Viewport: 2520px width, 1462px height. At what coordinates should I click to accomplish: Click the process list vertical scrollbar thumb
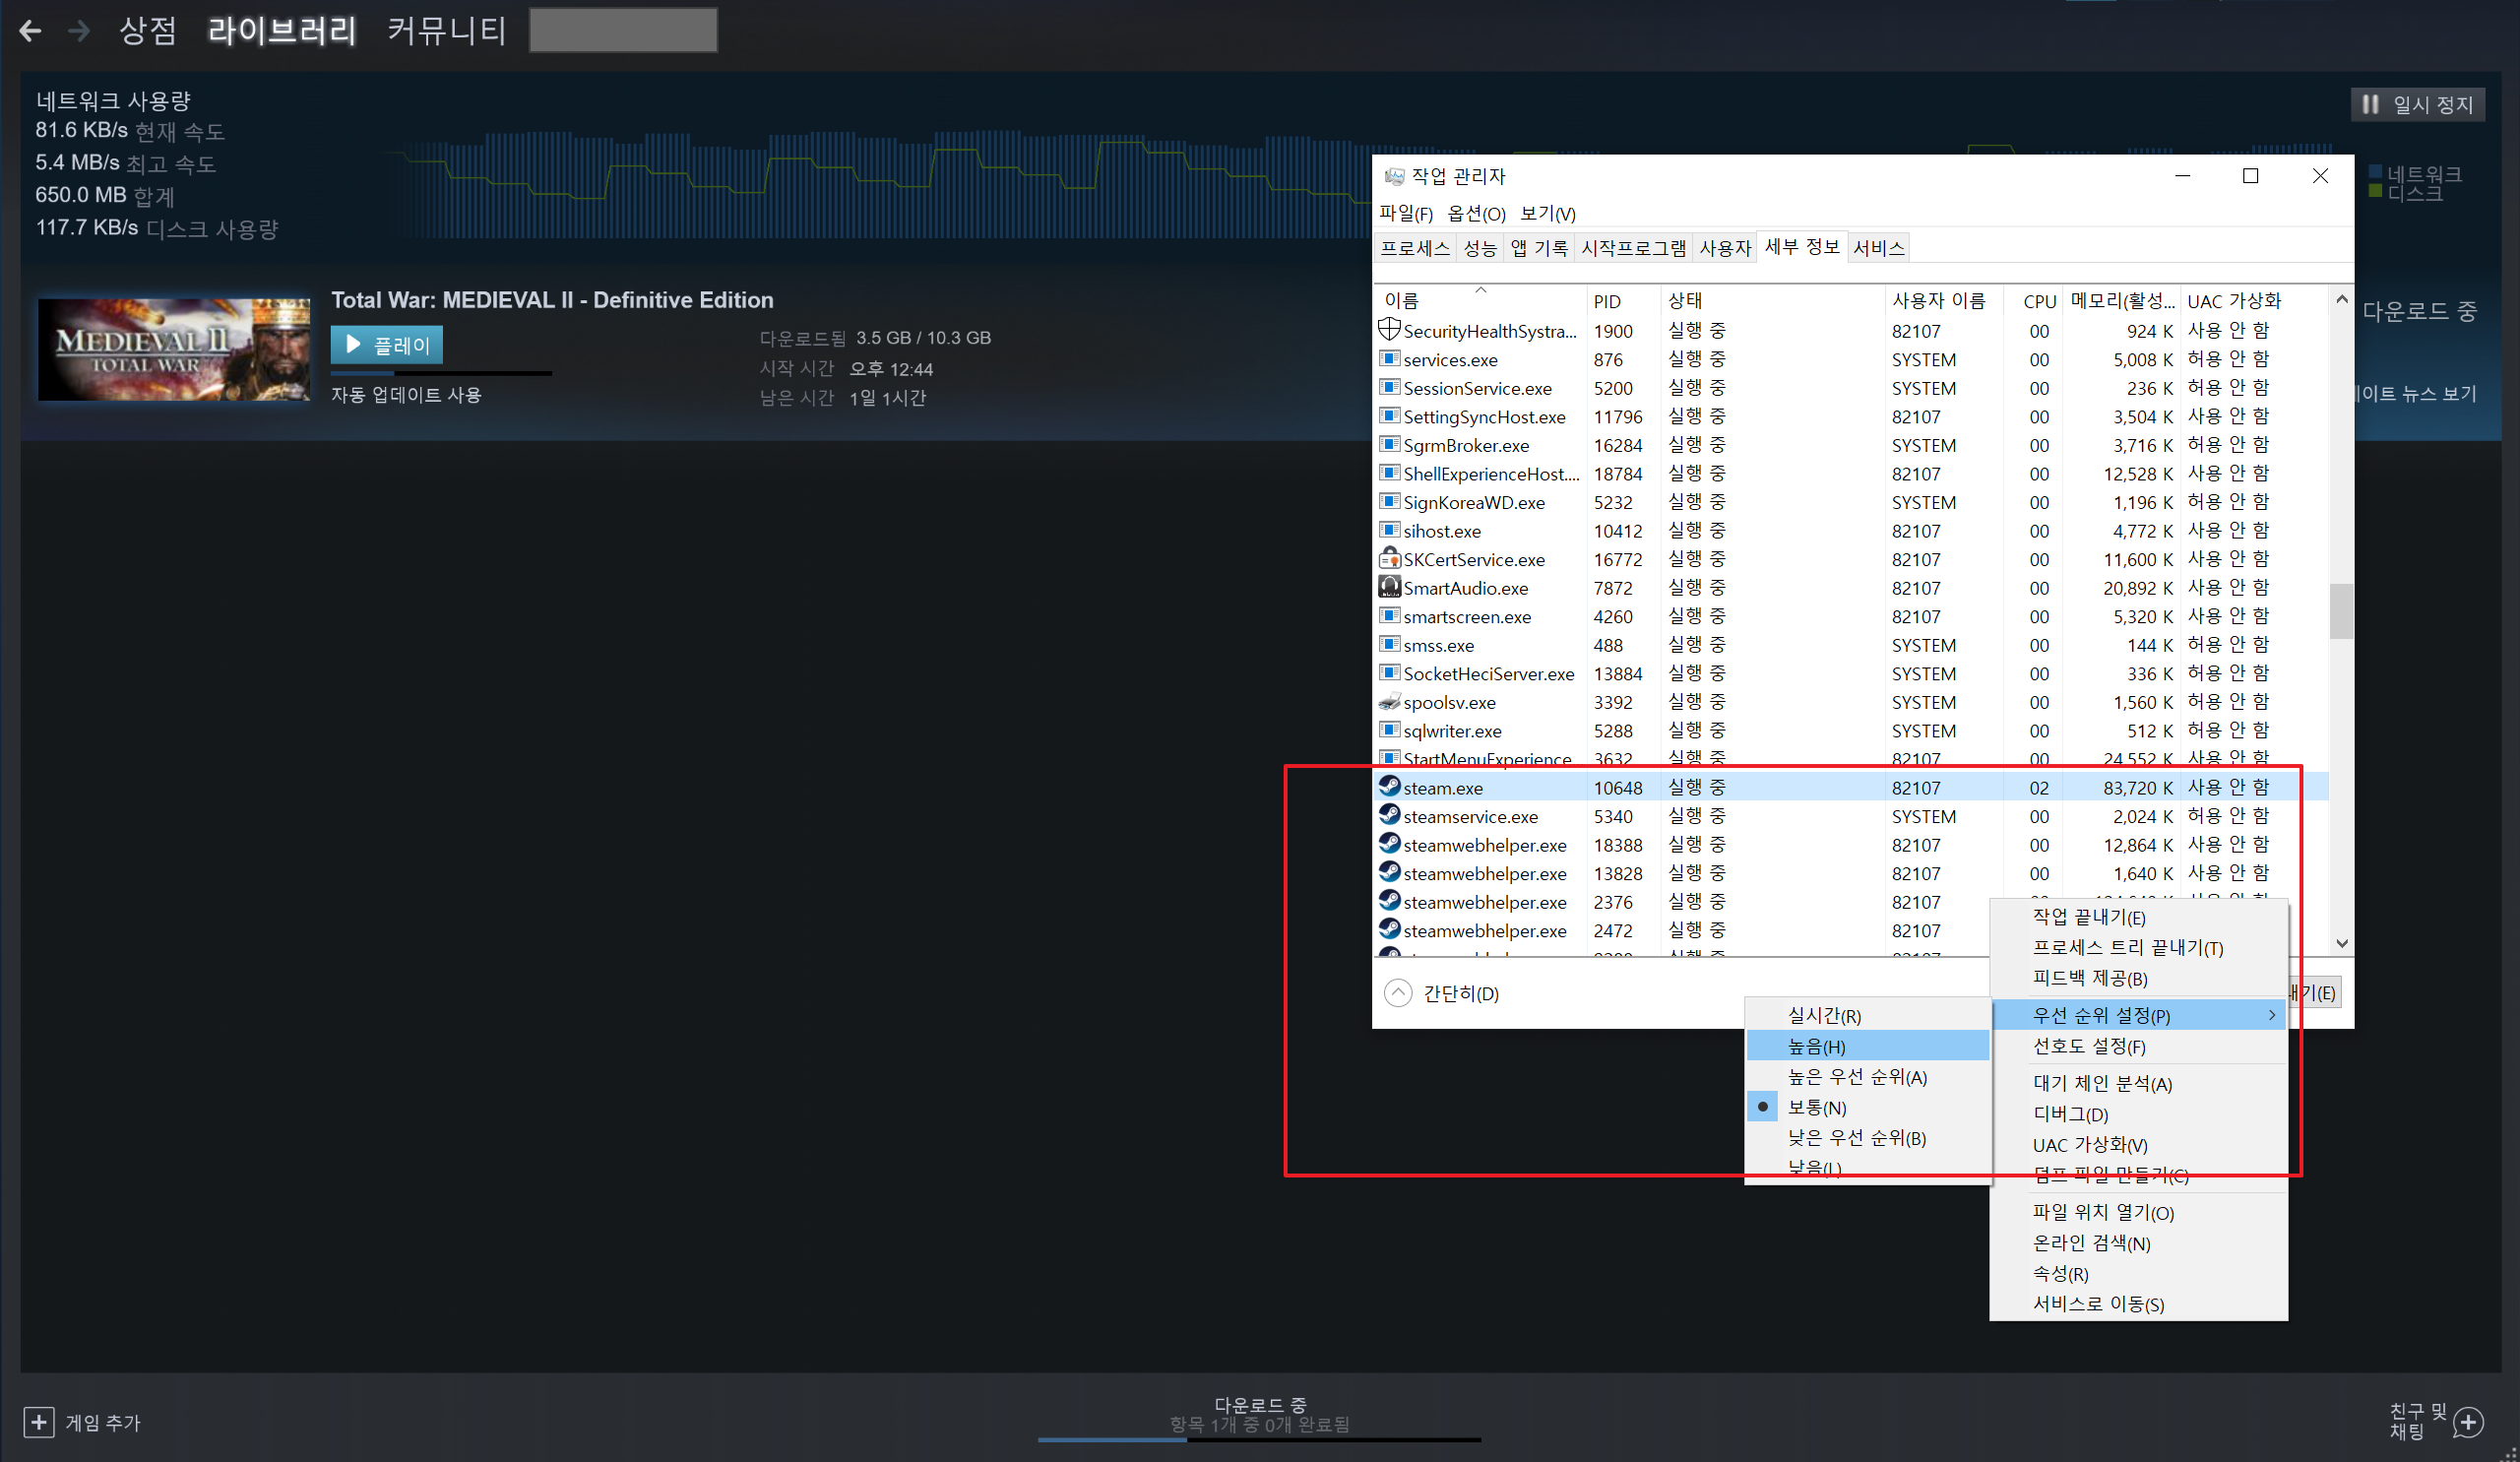(2340, 610)
